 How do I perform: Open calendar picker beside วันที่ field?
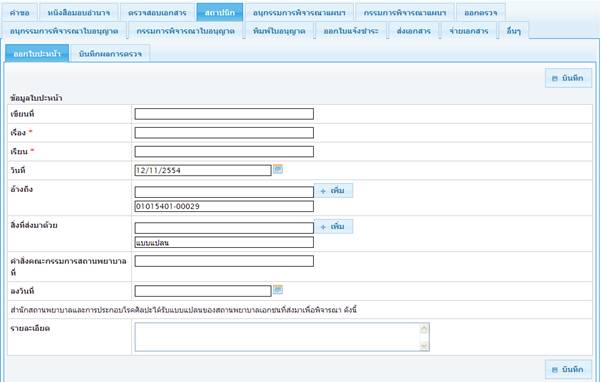278,169
